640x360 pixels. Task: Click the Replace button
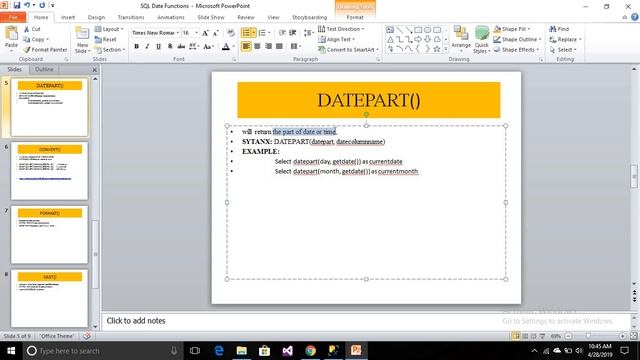pos(565,39)
